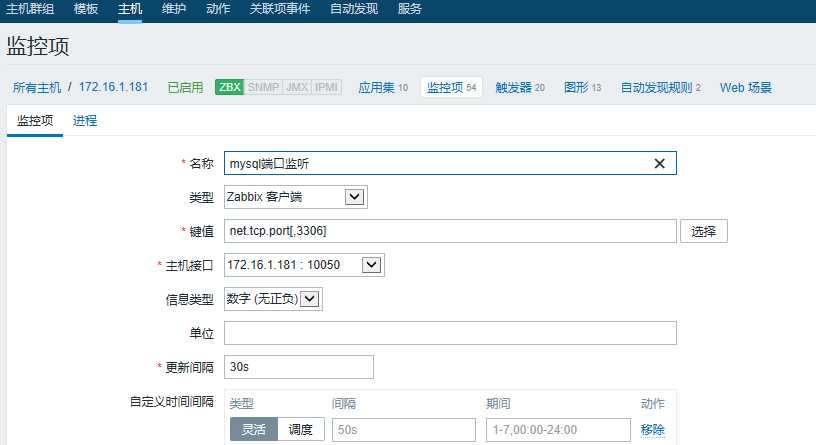
Task: Click the 选择 button next to 键值
Action: pos(704,231)
